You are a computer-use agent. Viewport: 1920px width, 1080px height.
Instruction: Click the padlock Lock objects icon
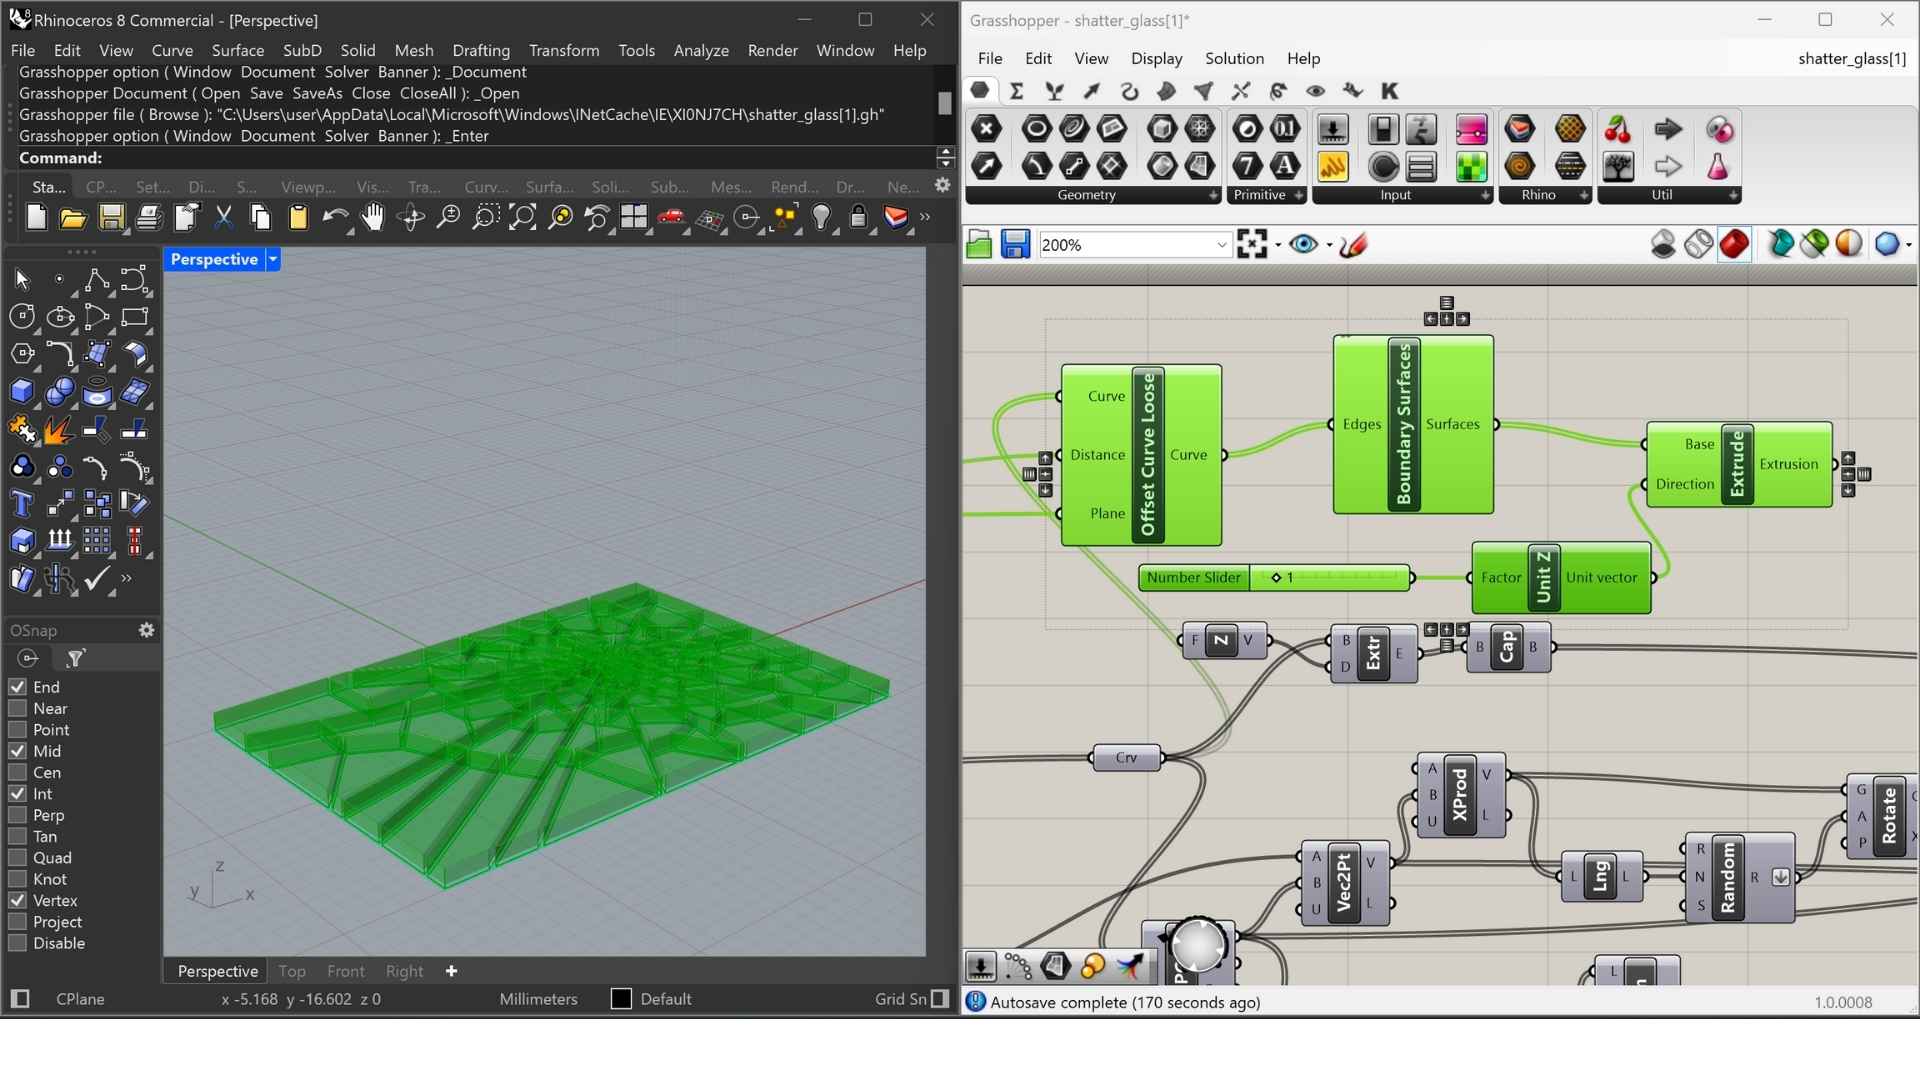click(858, 218)
